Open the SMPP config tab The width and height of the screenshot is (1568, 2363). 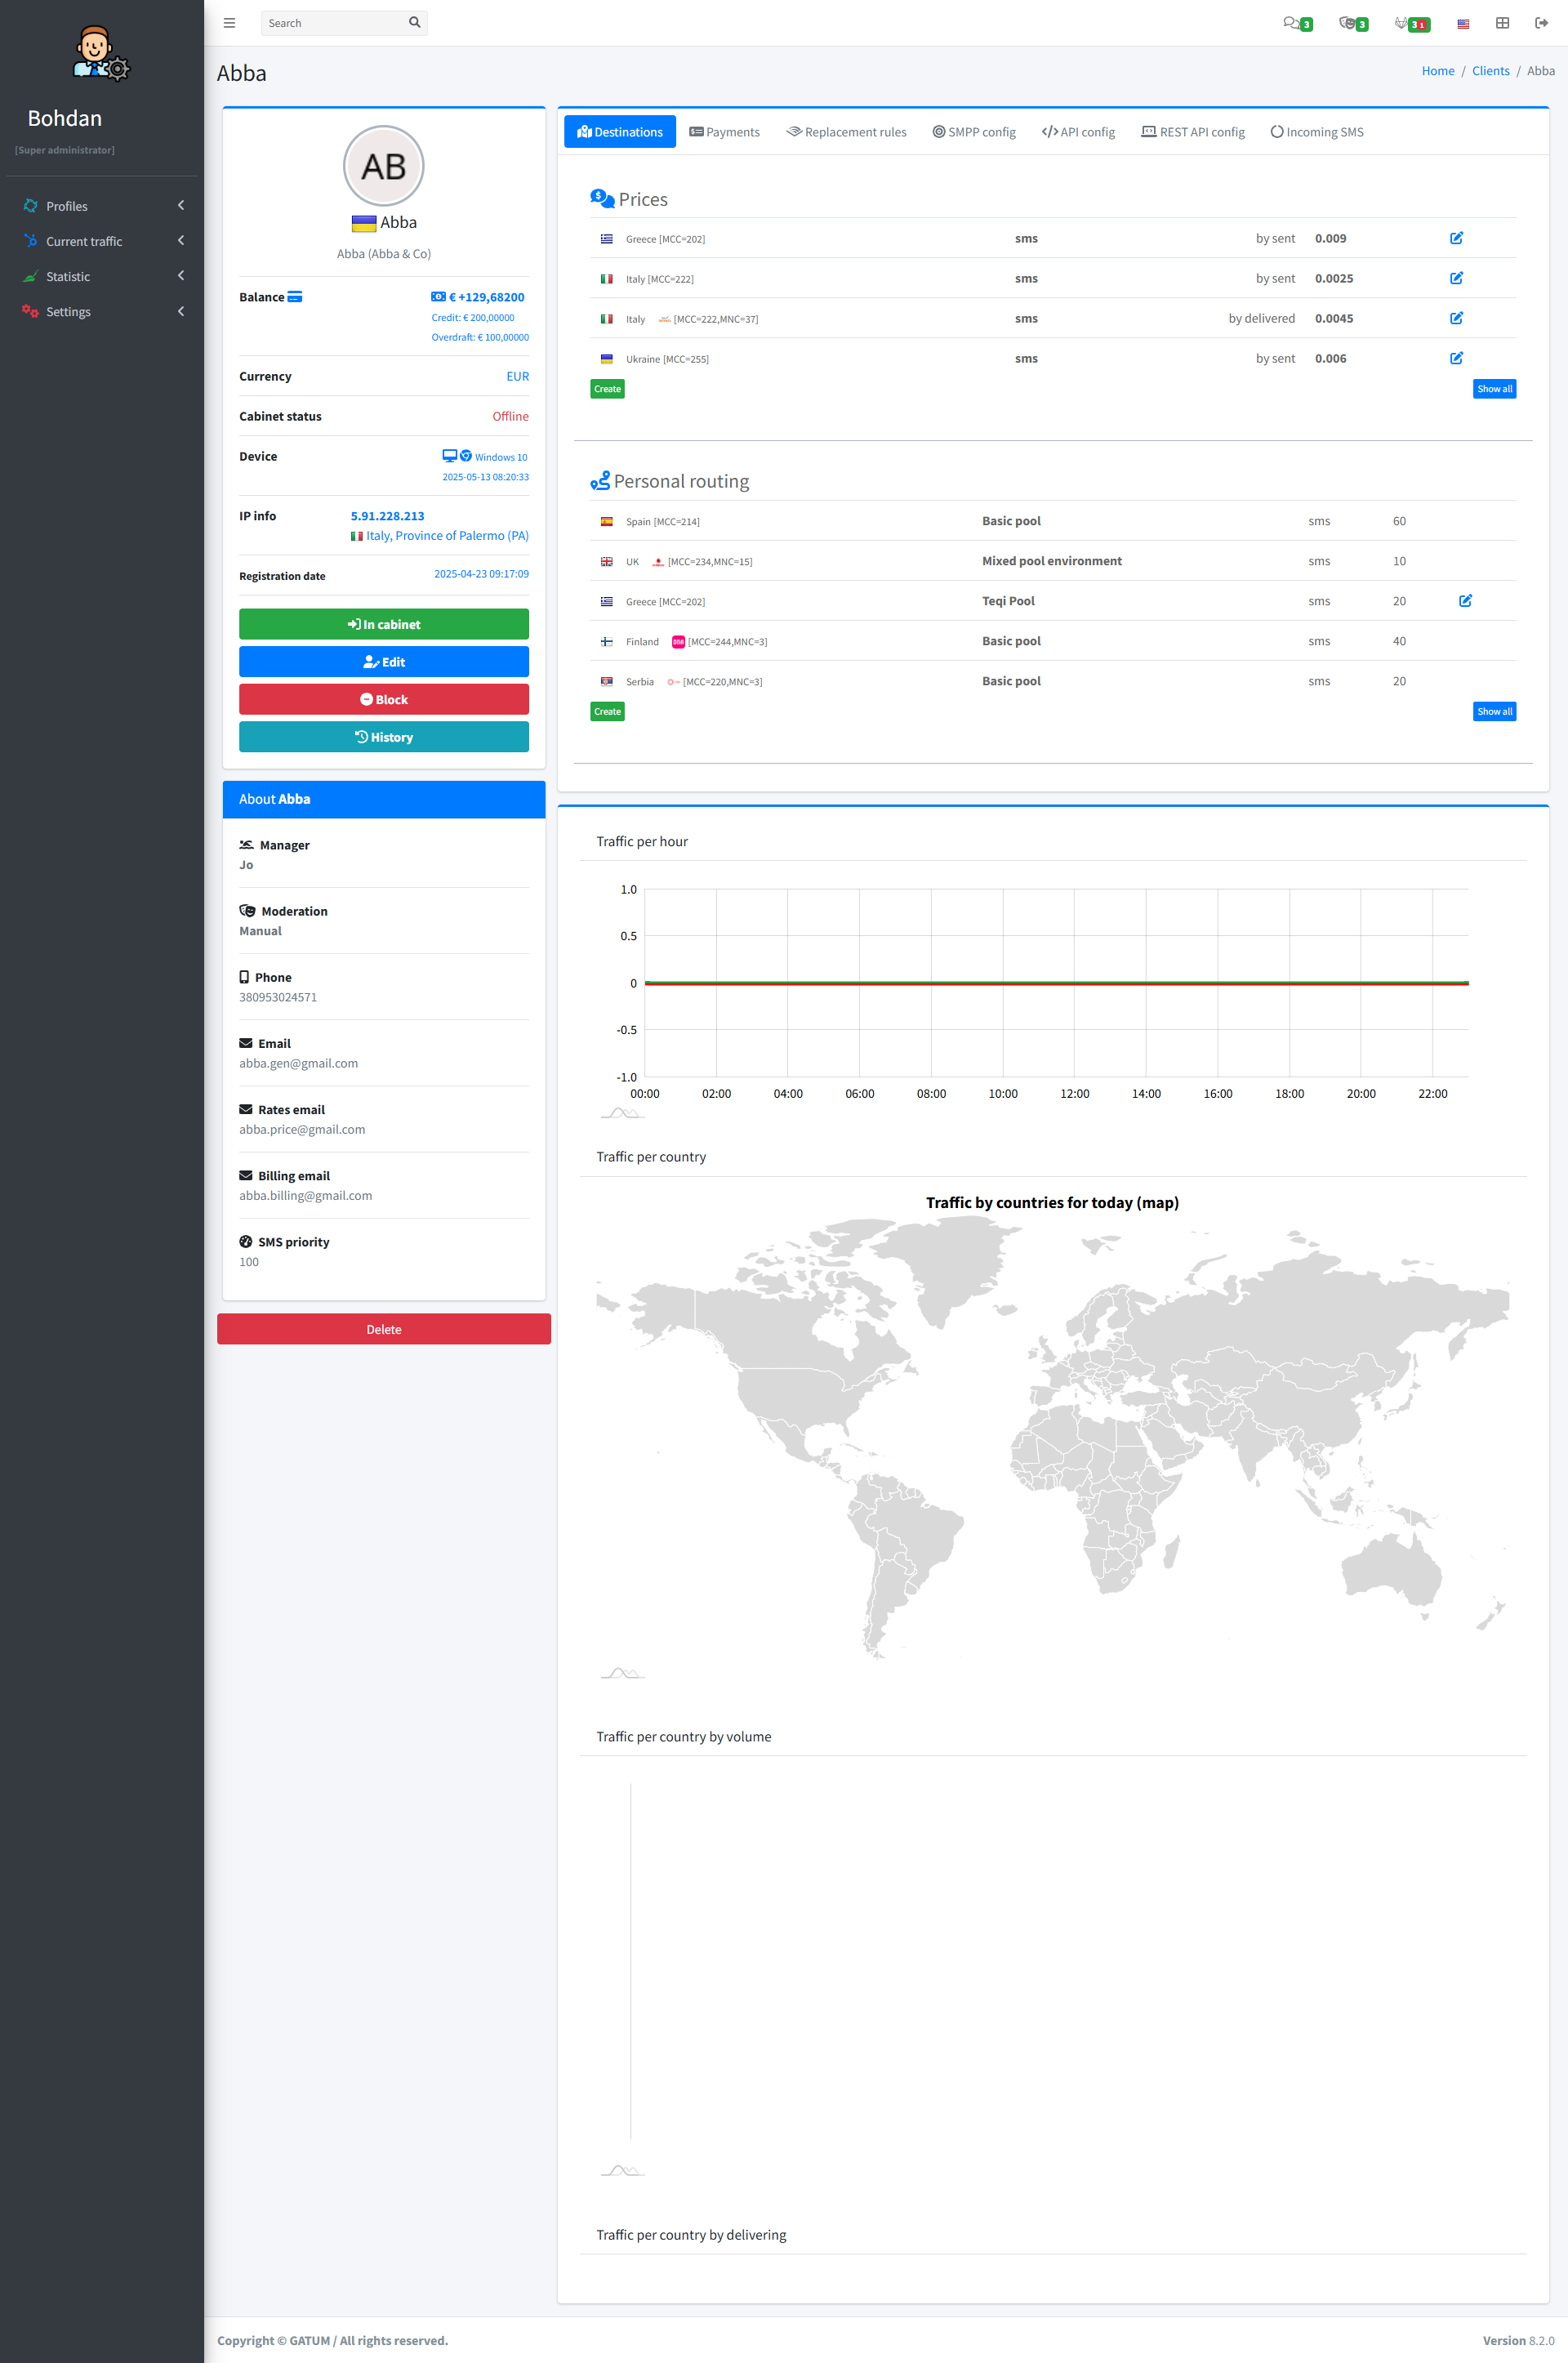(x=974, y=132)
